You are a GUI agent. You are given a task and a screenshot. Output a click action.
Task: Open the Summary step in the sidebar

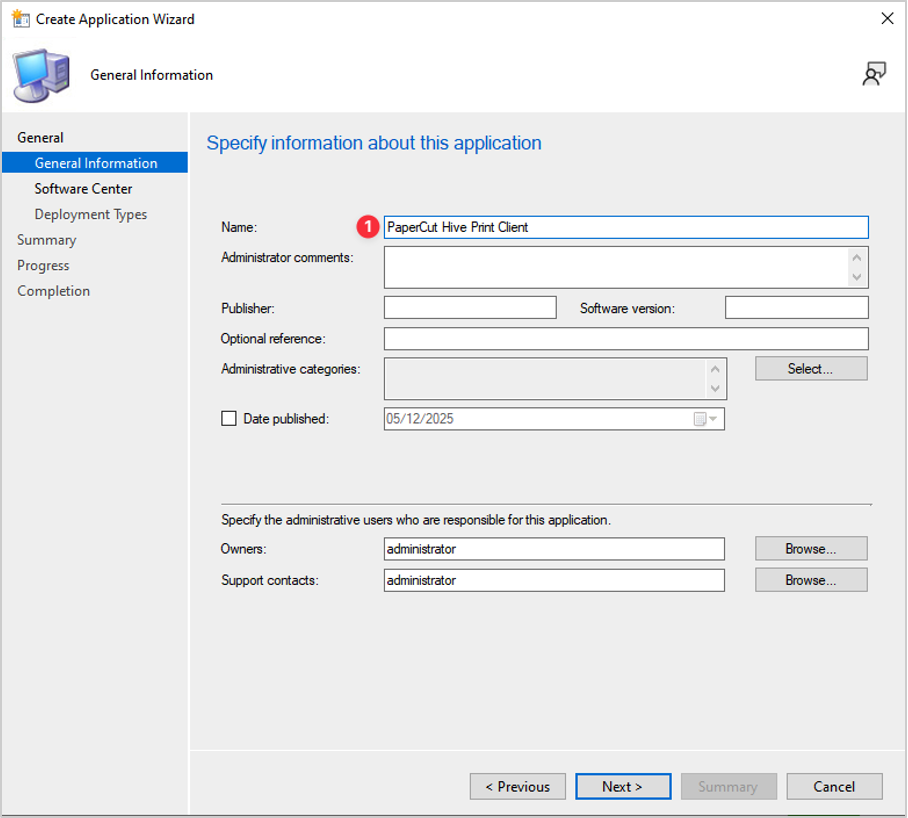46,240
